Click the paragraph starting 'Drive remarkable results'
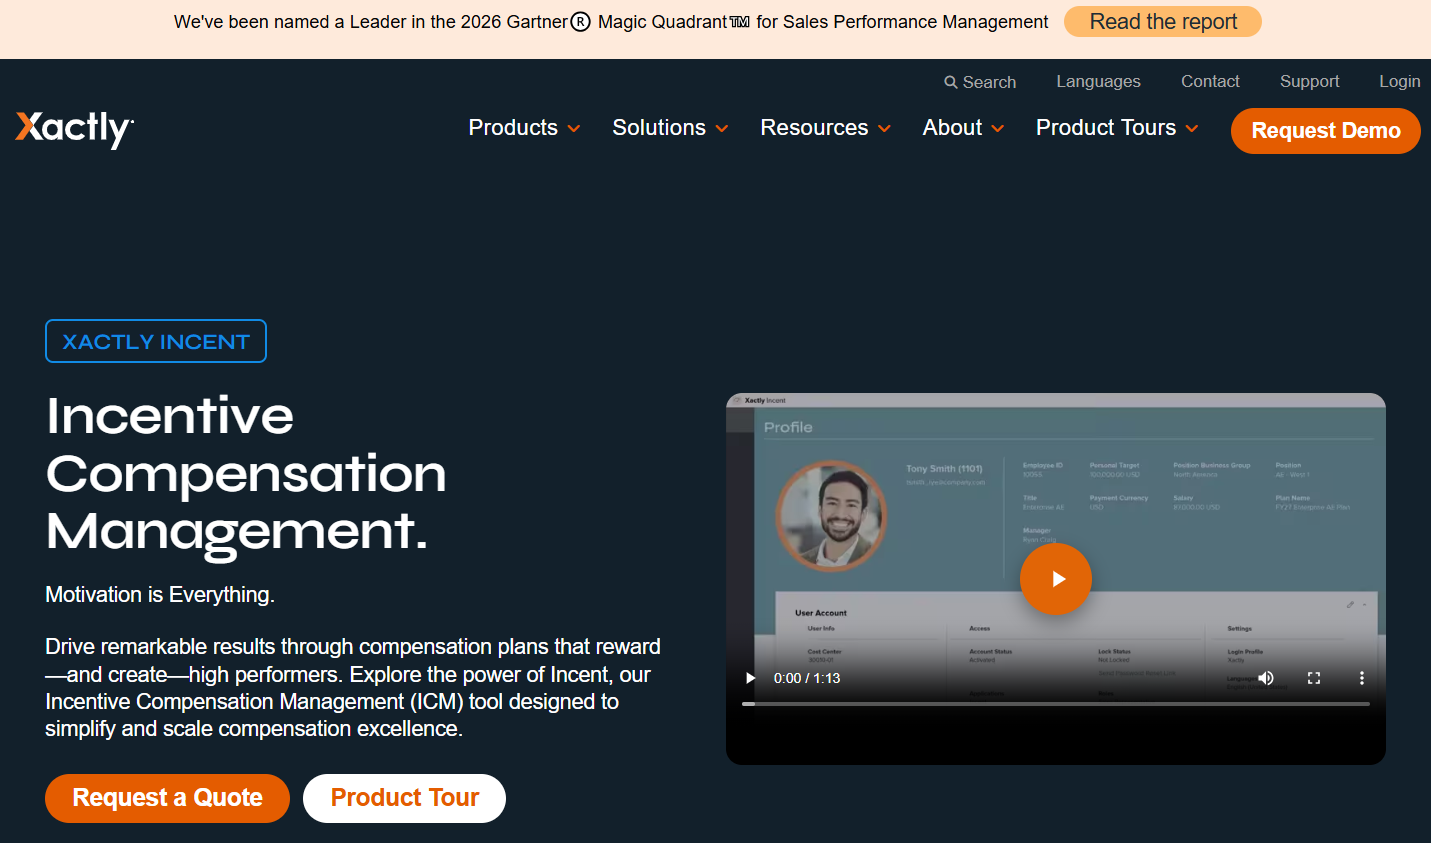1431x843 pixels. (x=353, y=688)
